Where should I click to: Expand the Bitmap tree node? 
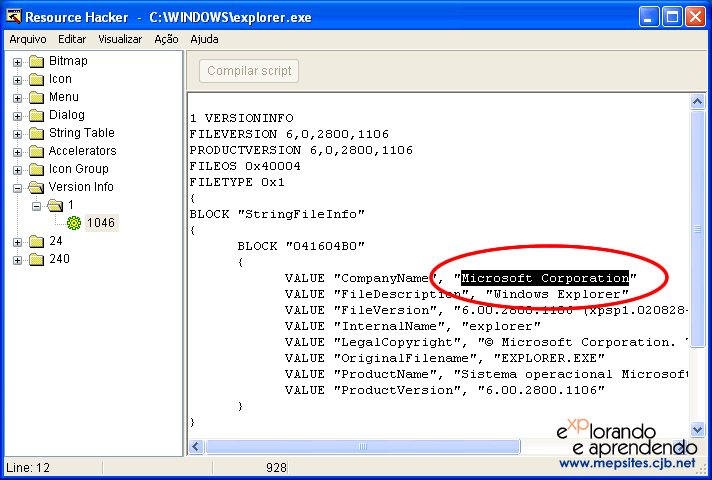[x=17, y=62]
